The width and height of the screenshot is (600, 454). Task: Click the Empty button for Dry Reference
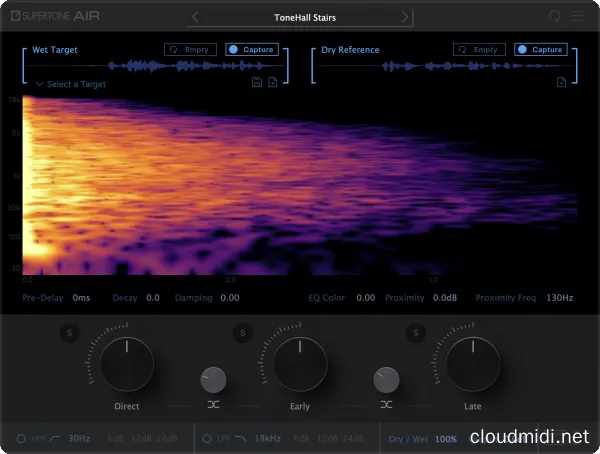479,49
